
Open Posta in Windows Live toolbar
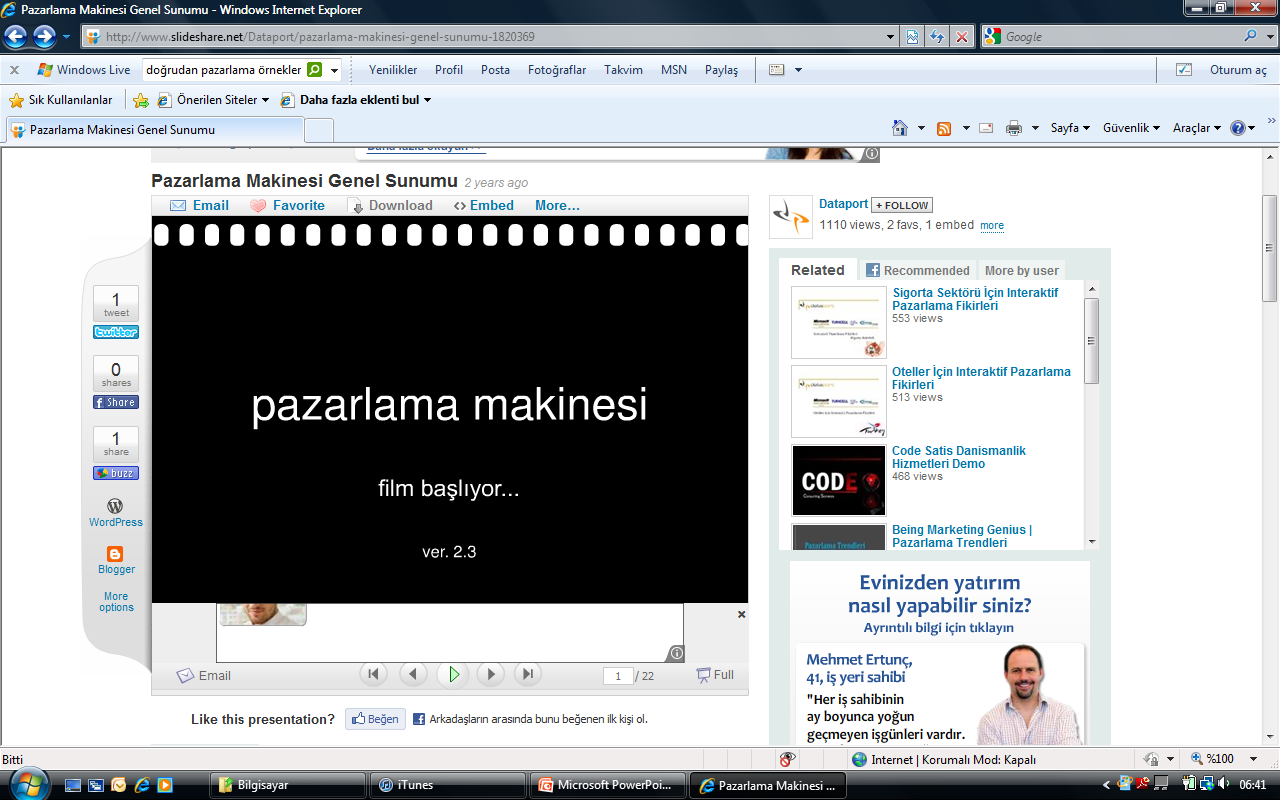pos(495,70)
